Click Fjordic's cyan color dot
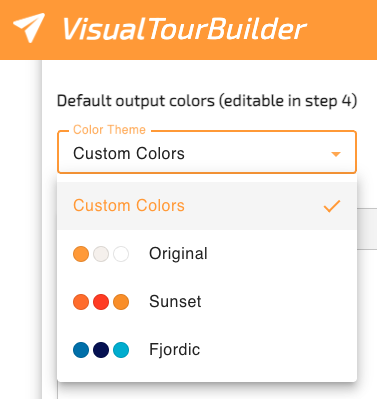The width and height of the screenshot is (377, 399). pyautogui.click(x=121, y=350)
